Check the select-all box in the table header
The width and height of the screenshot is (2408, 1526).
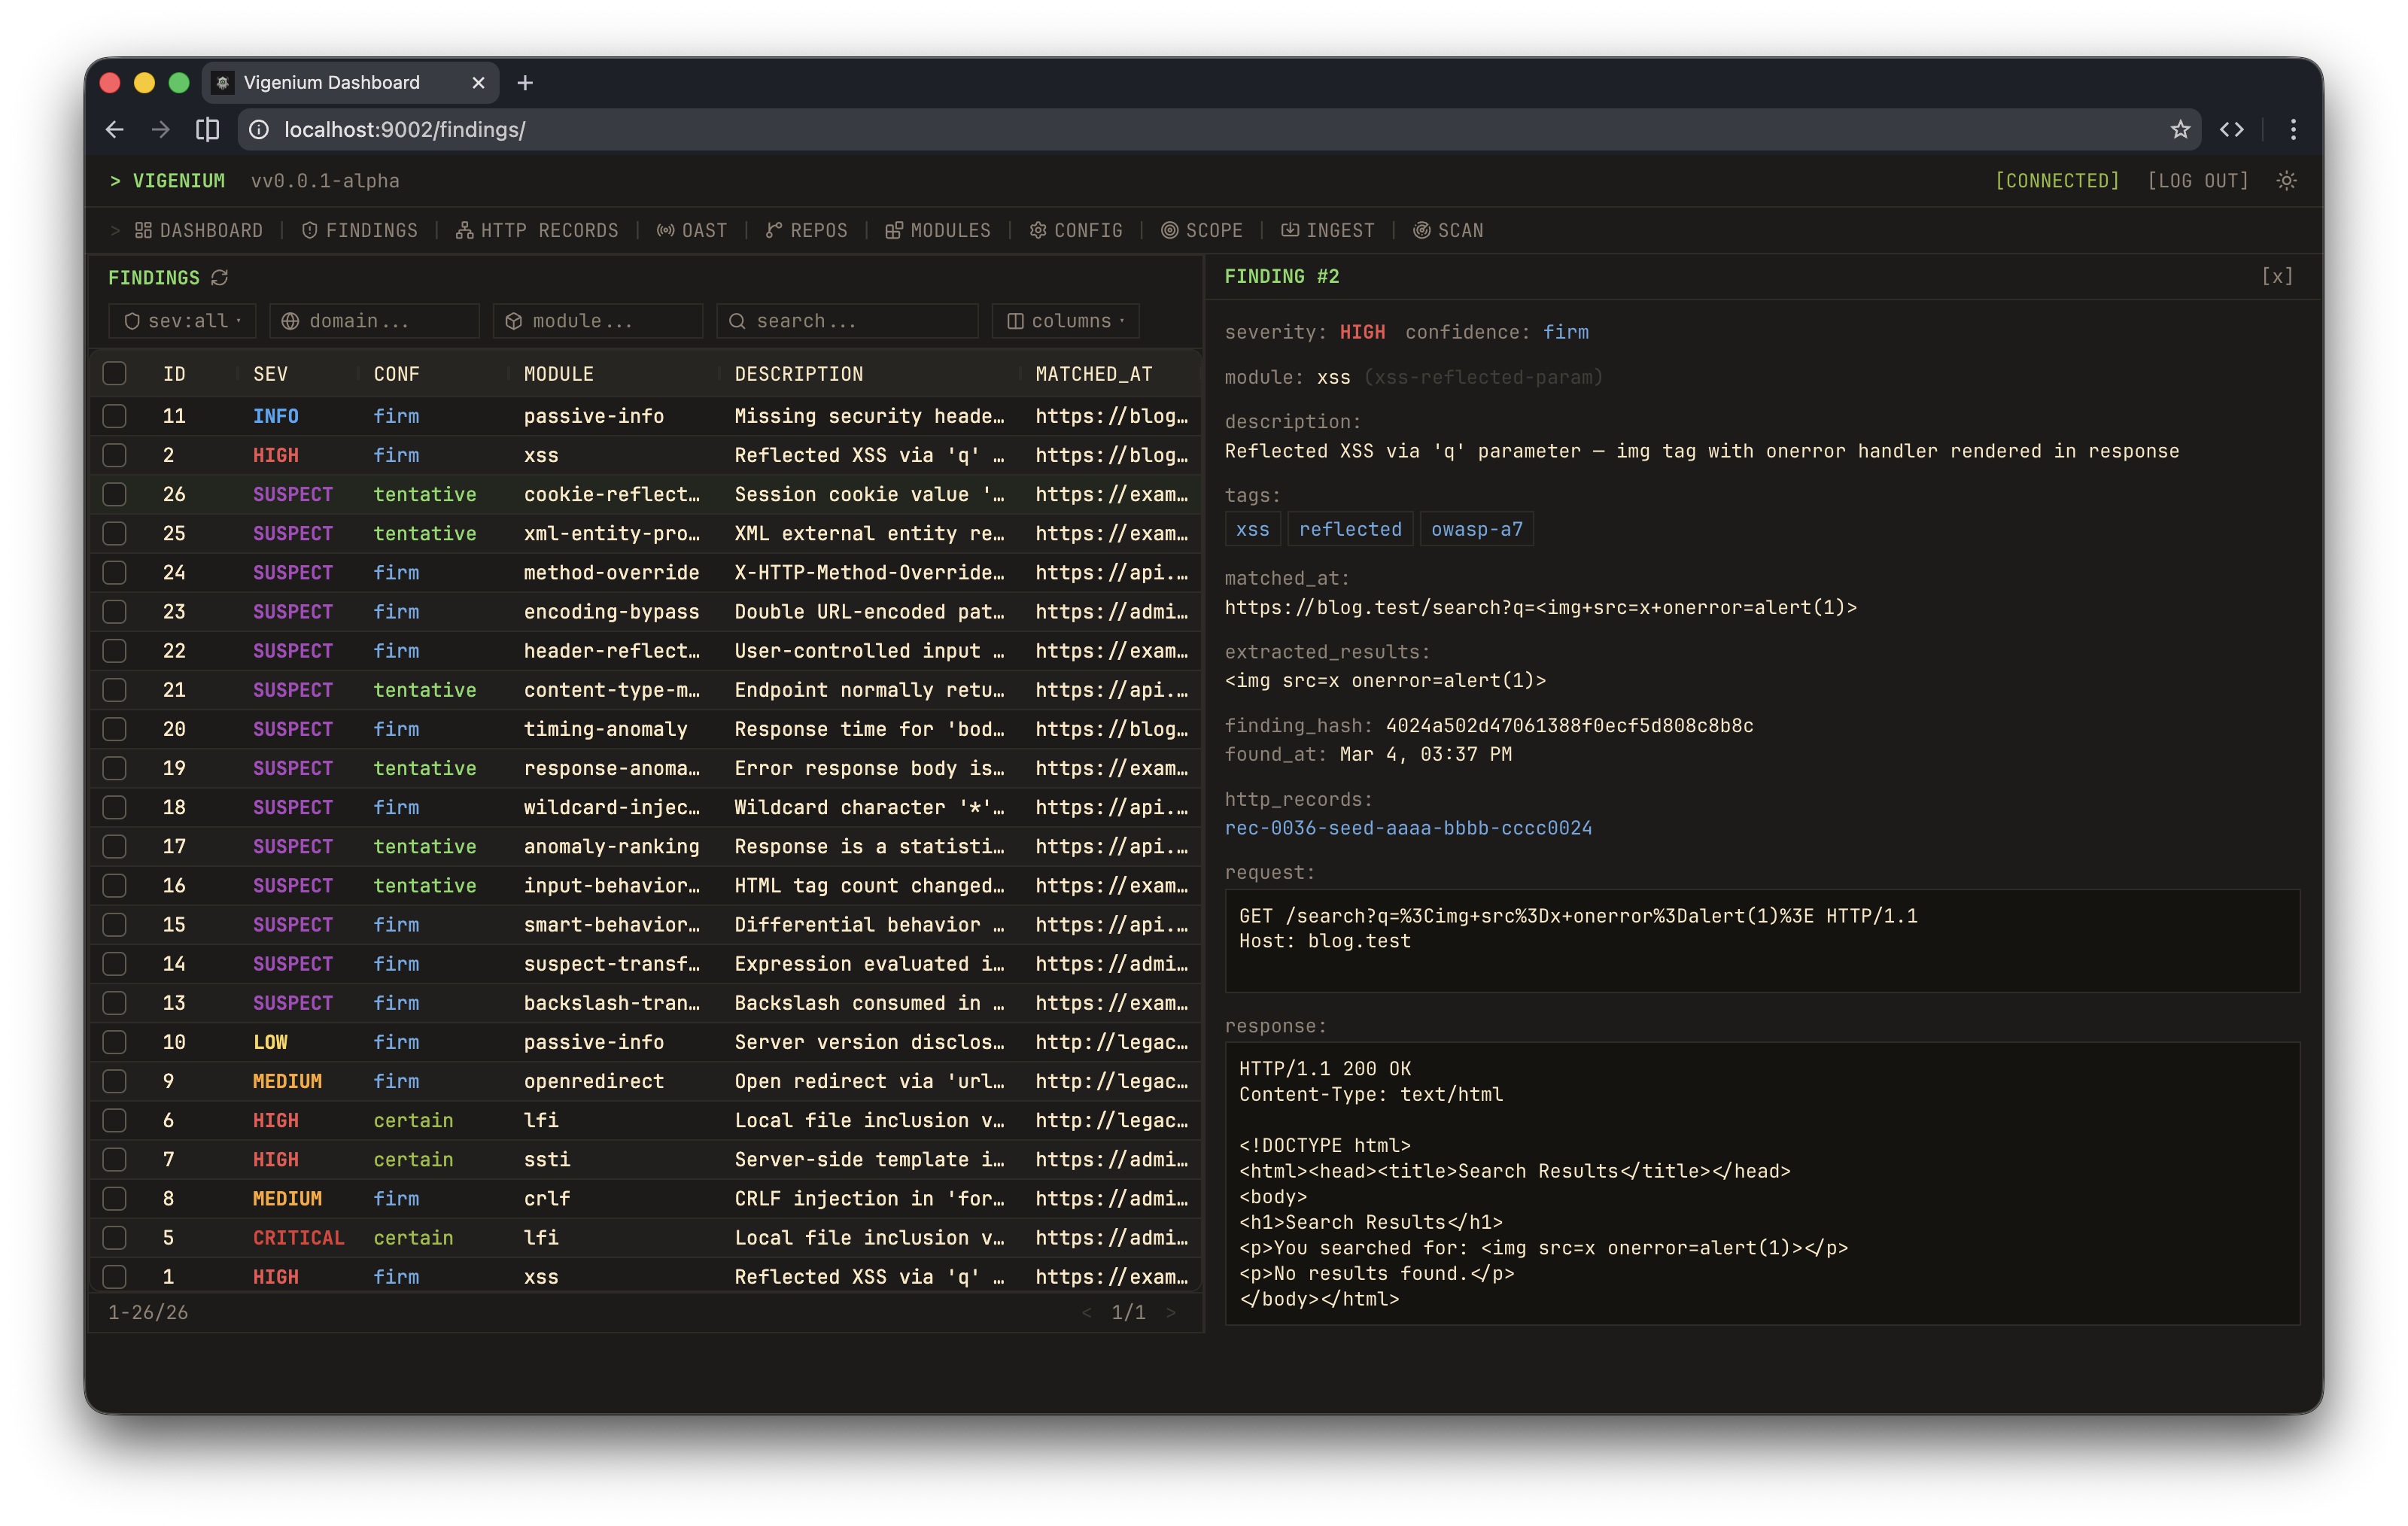114,373
